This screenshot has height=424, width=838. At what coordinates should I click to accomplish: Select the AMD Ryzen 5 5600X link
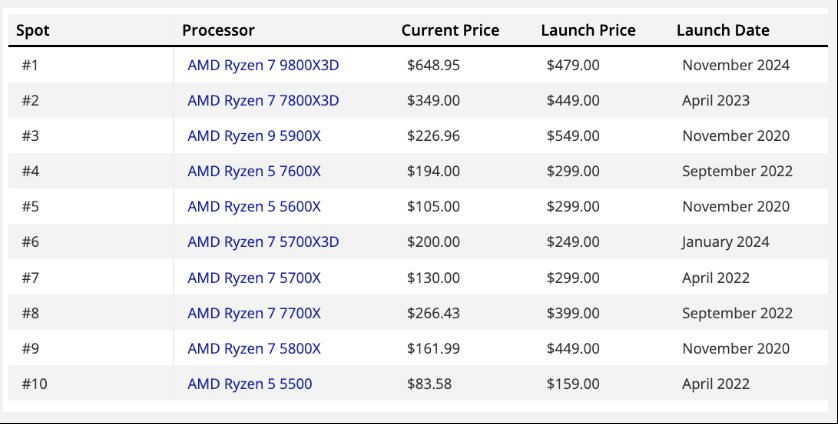254,207
